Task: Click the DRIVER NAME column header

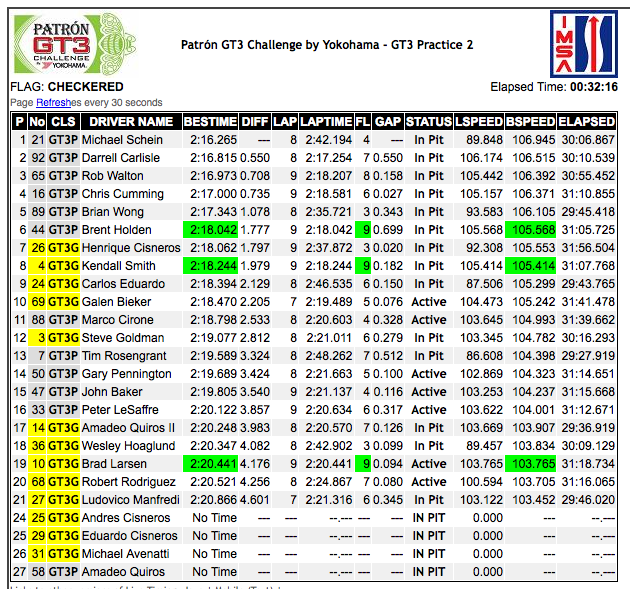Action: pyautogui.click(x=131, y=121)
